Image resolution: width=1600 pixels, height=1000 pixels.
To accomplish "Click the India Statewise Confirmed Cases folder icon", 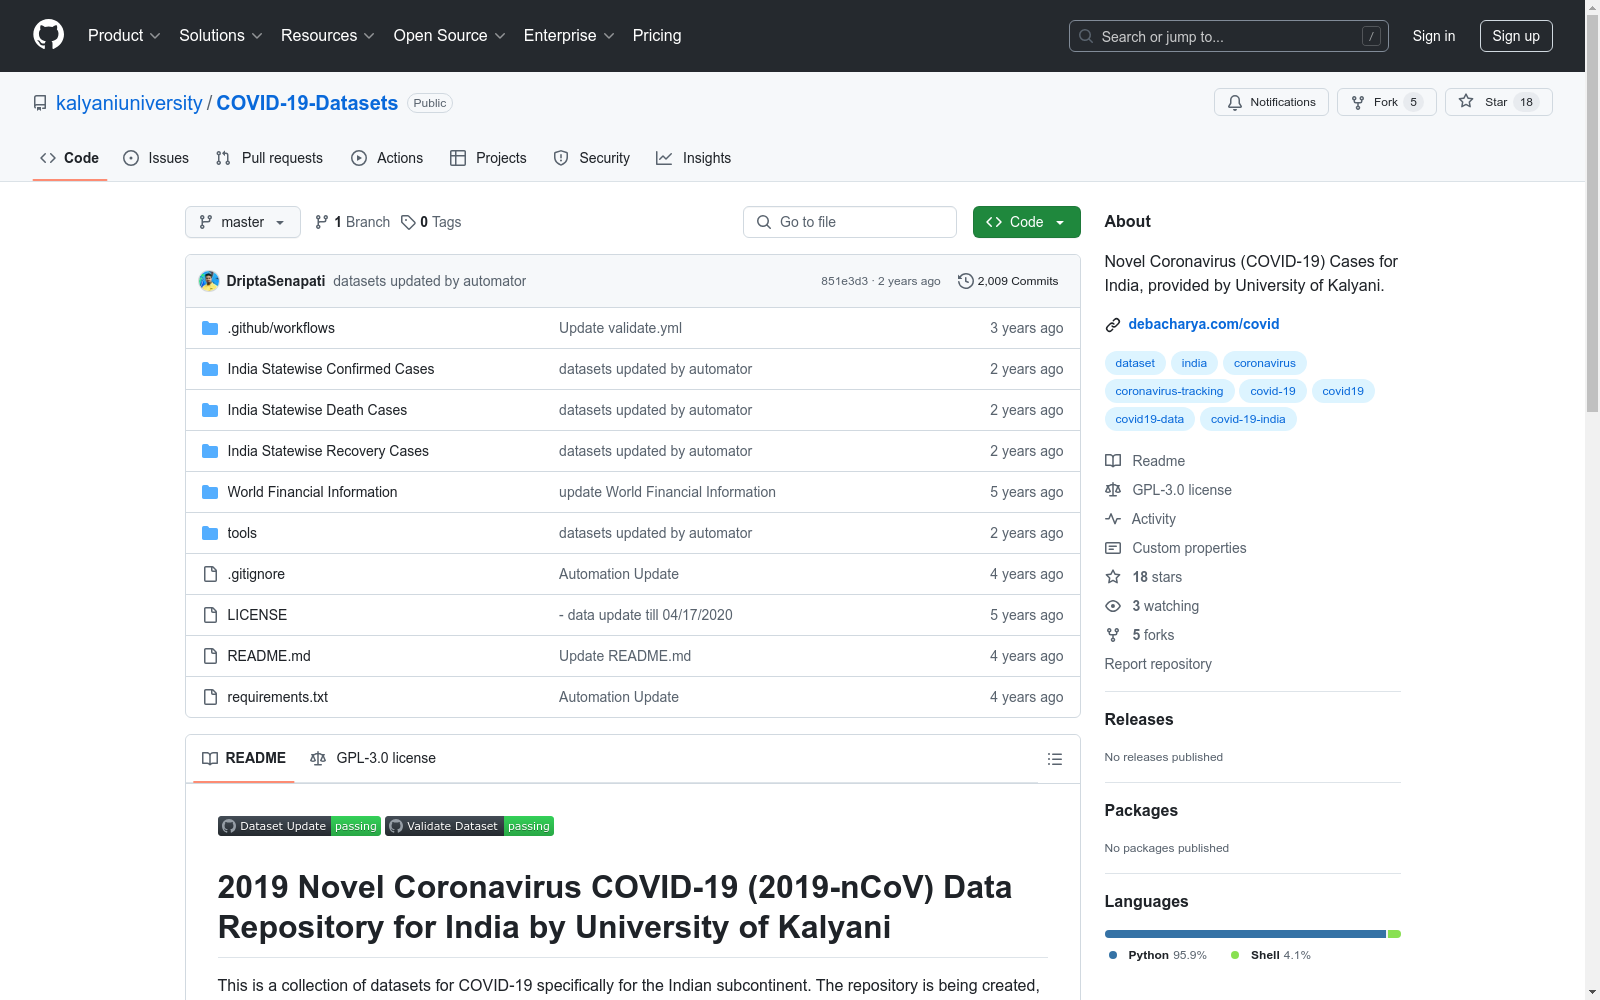I will (210, 369).
